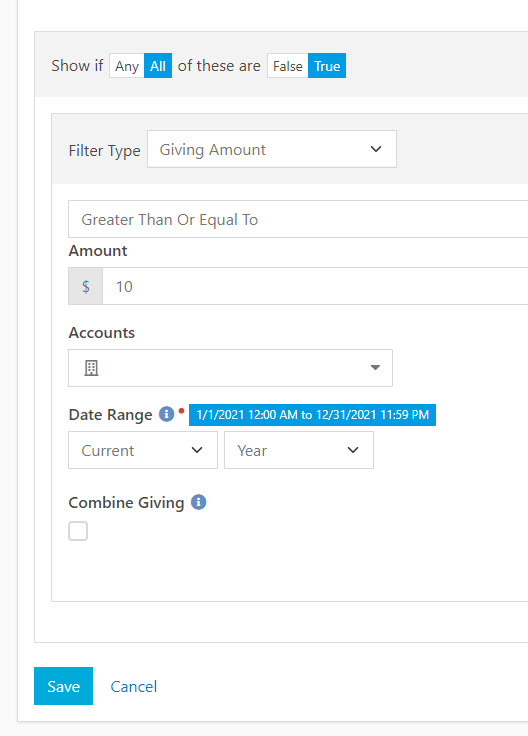
Task: Click the building icon in Accounts field
Action: (91, 368)
